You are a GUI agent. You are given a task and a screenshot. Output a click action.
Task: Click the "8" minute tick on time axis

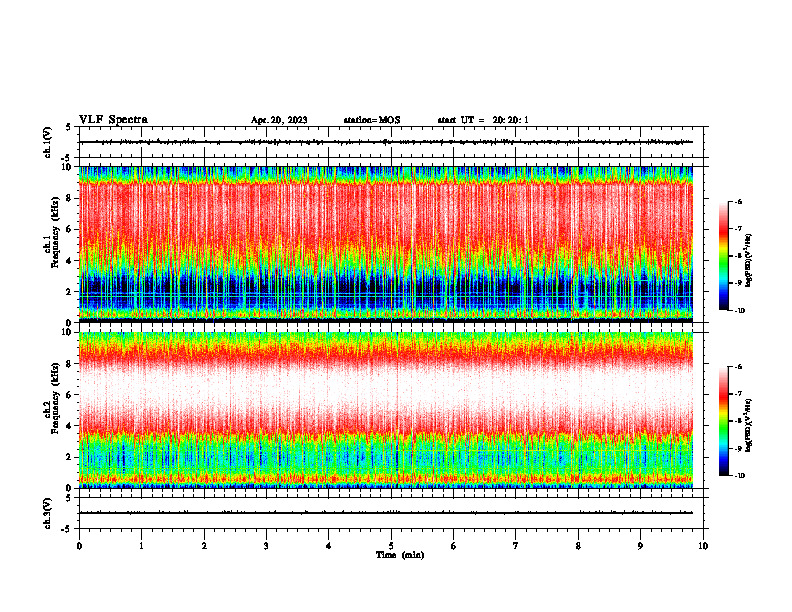point(578,546)
